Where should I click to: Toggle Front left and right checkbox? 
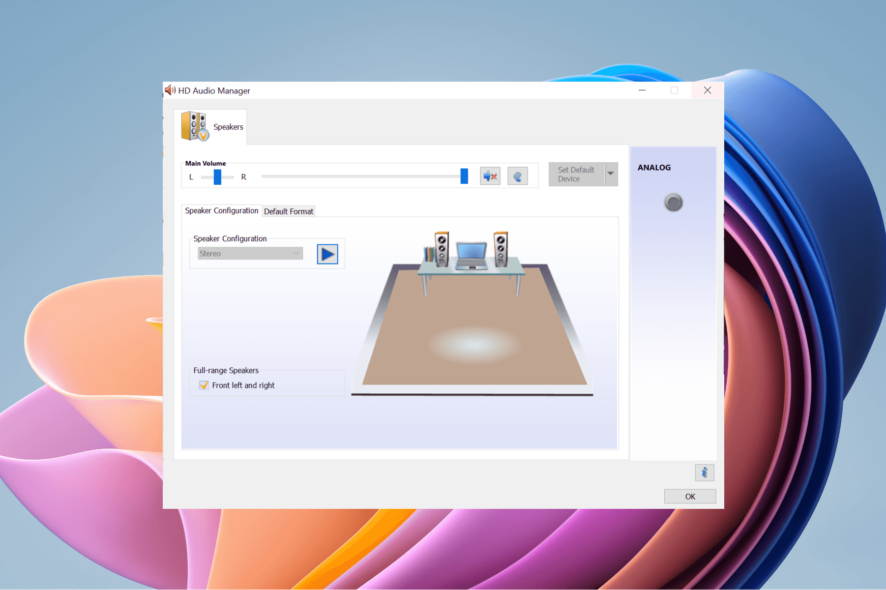[203, 385]
